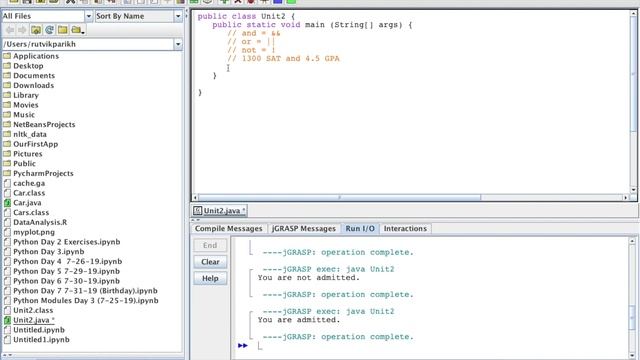
Task: Open the folder icon with dropdown arrow
Action: [x=77, y=30]
